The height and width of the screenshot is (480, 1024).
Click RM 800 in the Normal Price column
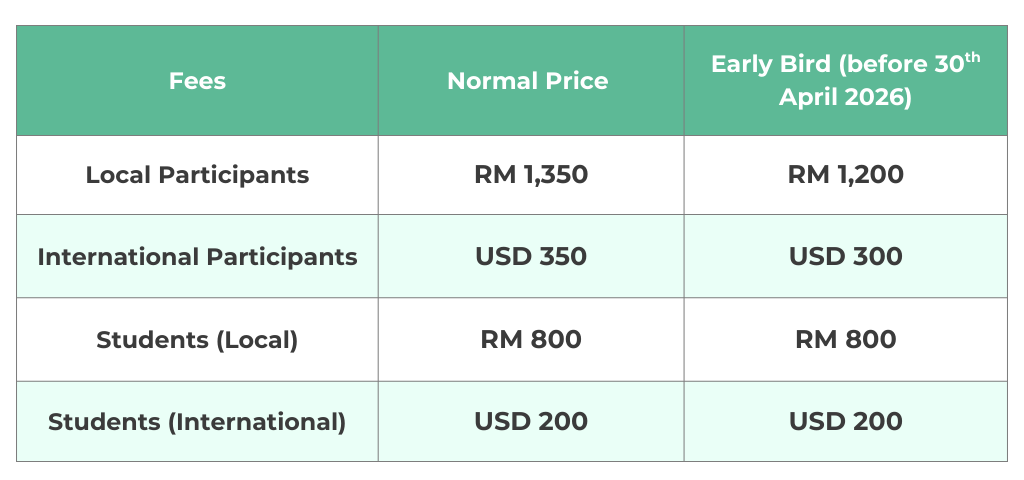[x=531, y=339]
